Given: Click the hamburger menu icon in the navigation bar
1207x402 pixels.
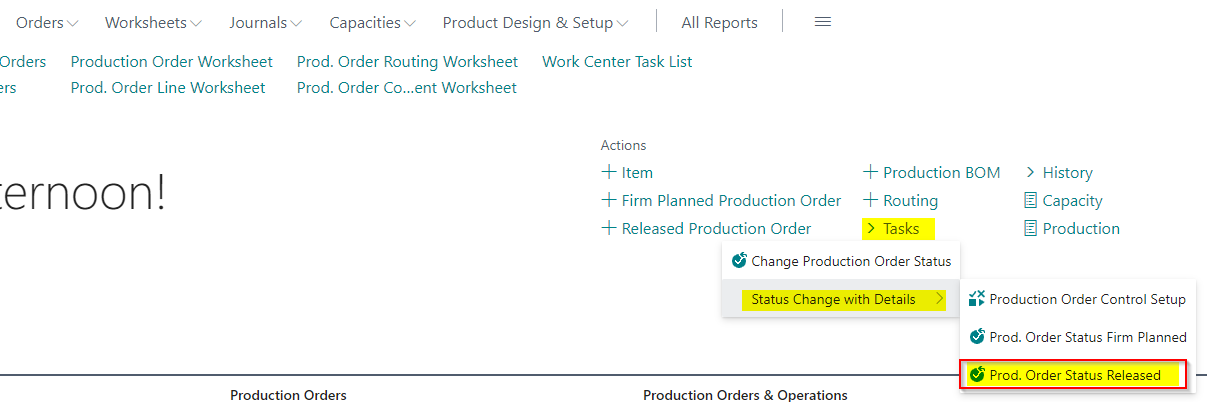Looking at the screenshot, I should coord(823,22).
